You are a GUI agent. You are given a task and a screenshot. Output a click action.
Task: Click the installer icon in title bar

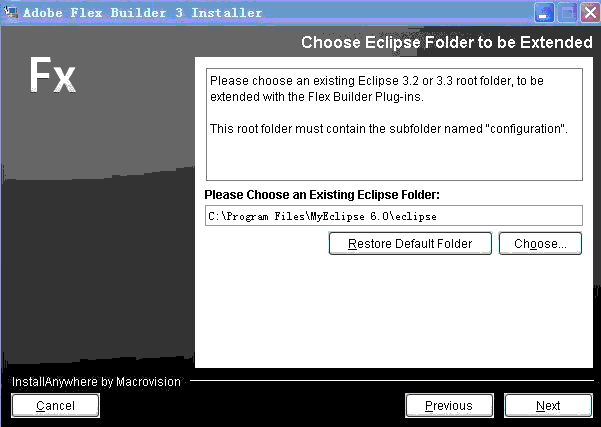[11, 11]
